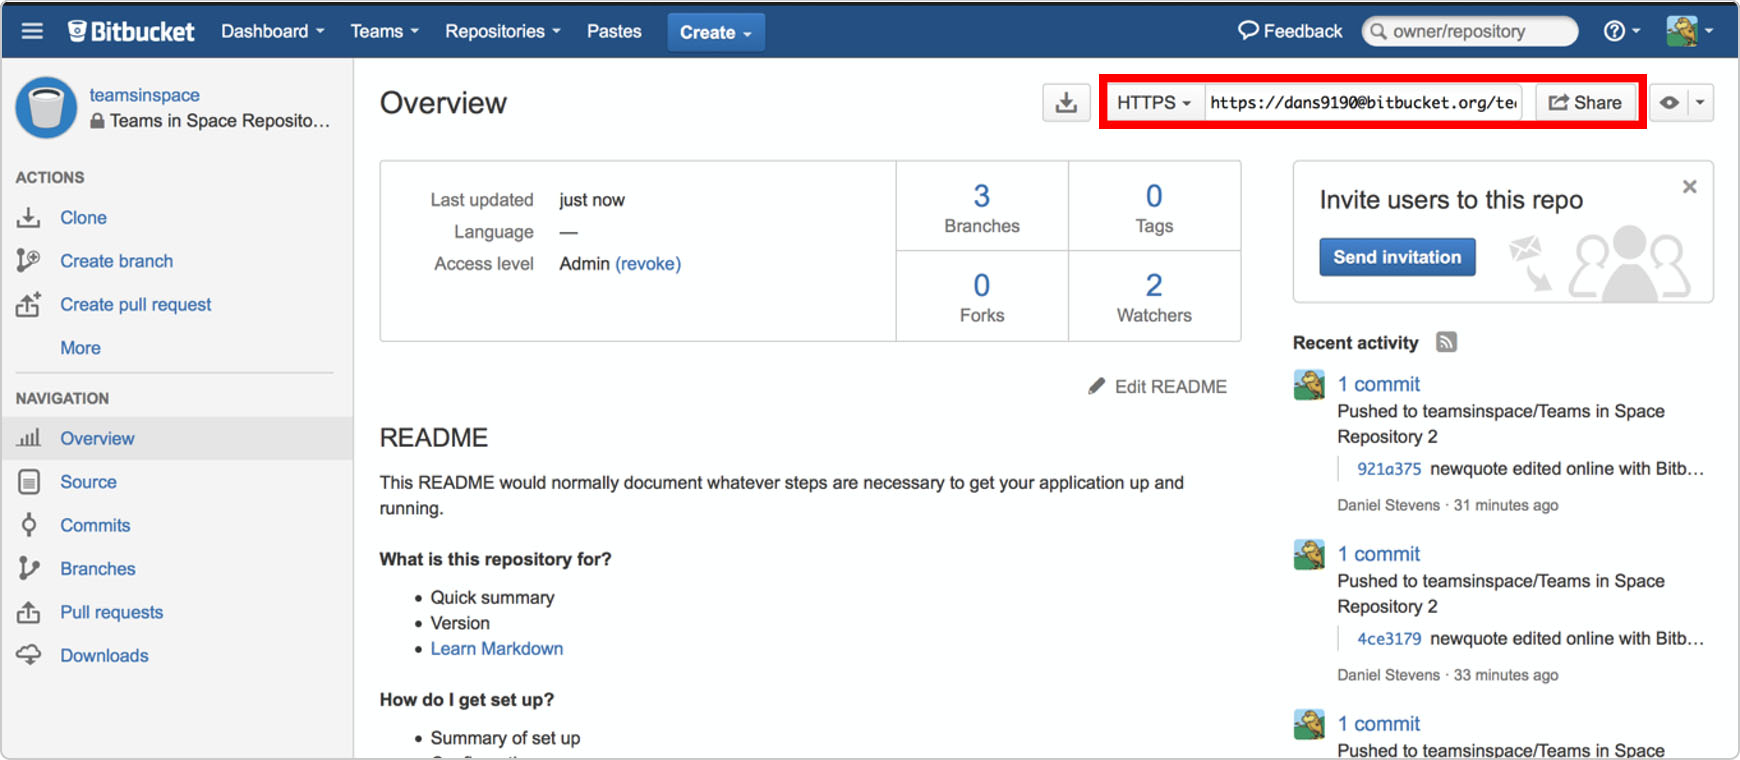Image resolution: width=1740 pixels, height=760 pixels.
Task: Open the Dashboard dropdown menu
Action: click(273, 31)
